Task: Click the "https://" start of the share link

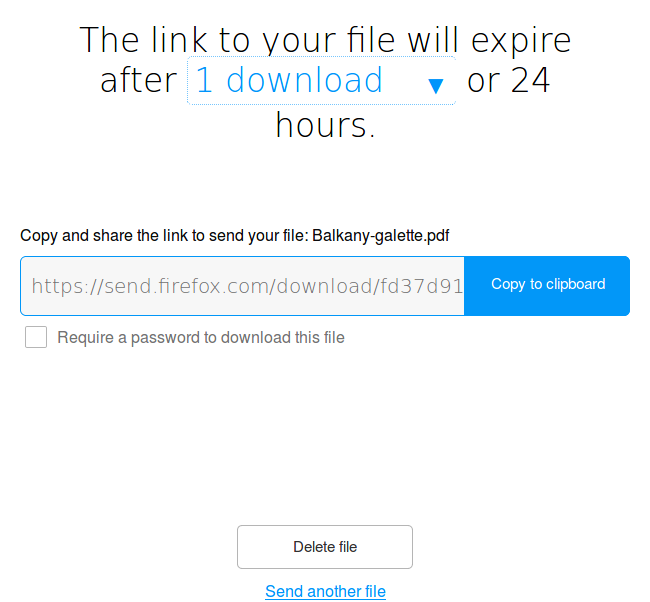Action: coord(68,286)
